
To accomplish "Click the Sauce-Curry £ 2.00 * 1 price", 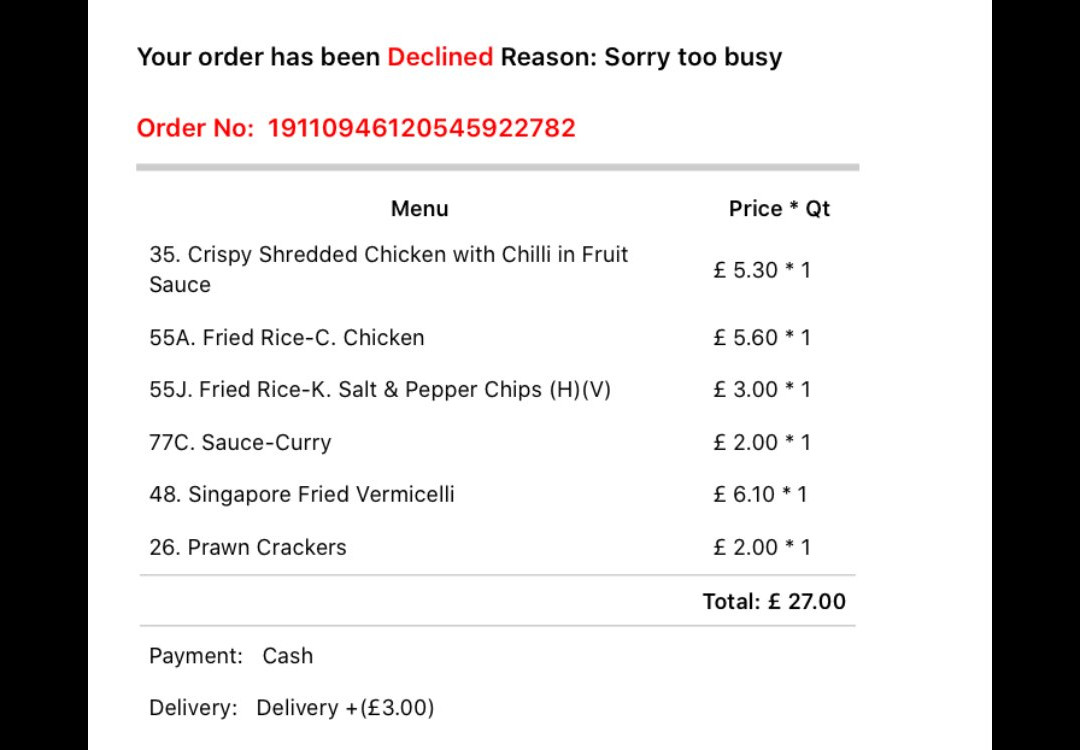I will (x=761, y=443).
